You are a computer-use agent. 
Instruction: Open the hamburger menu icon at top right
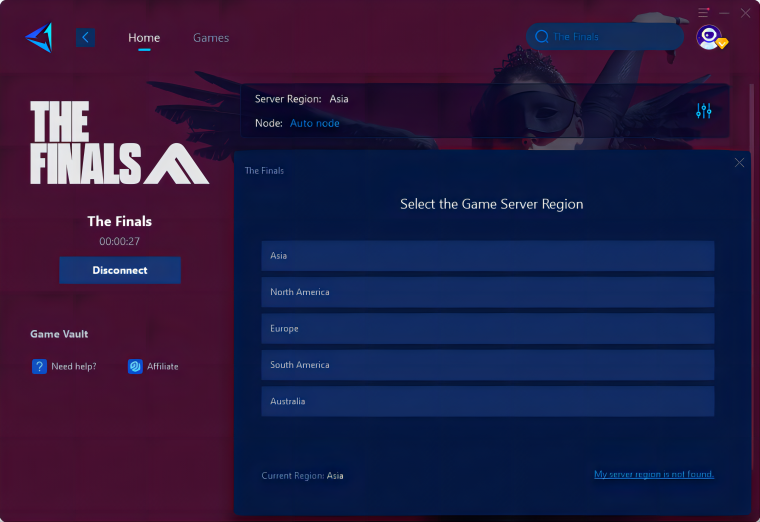(x=703, y=12)
